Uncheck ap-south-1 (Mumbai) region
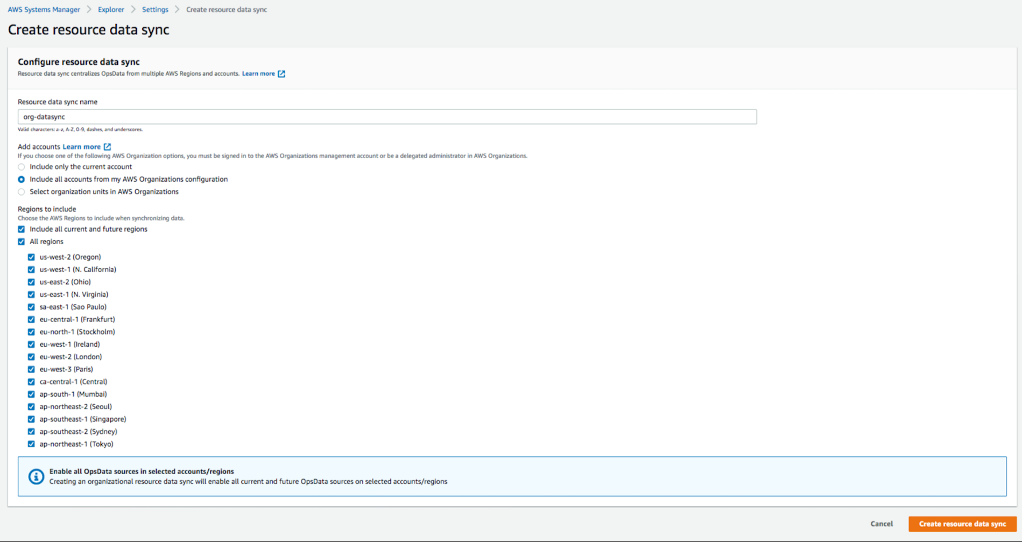 31,394
